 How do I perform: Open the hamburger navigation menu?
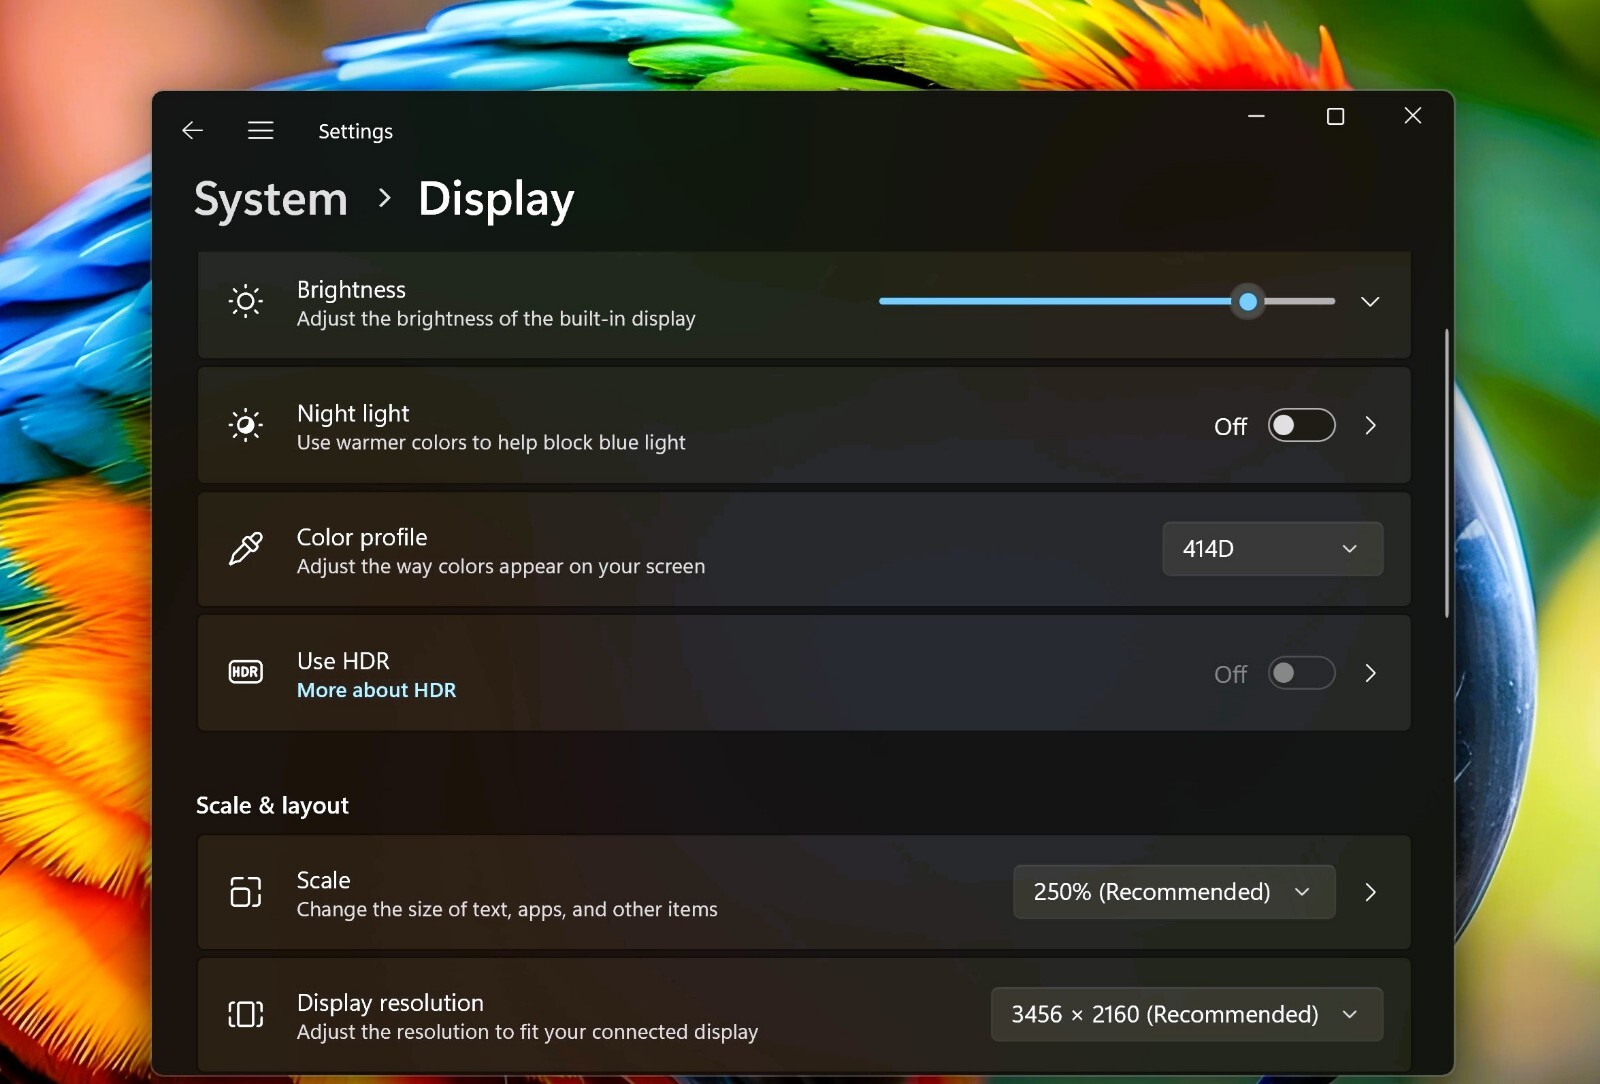pos(261,130)
